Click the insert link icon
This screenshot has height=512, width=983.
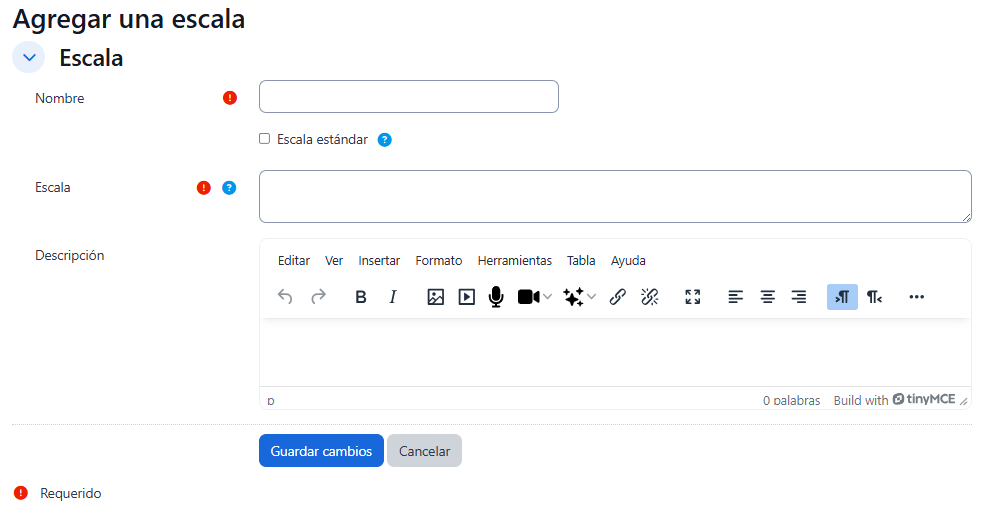pos(617,297)
